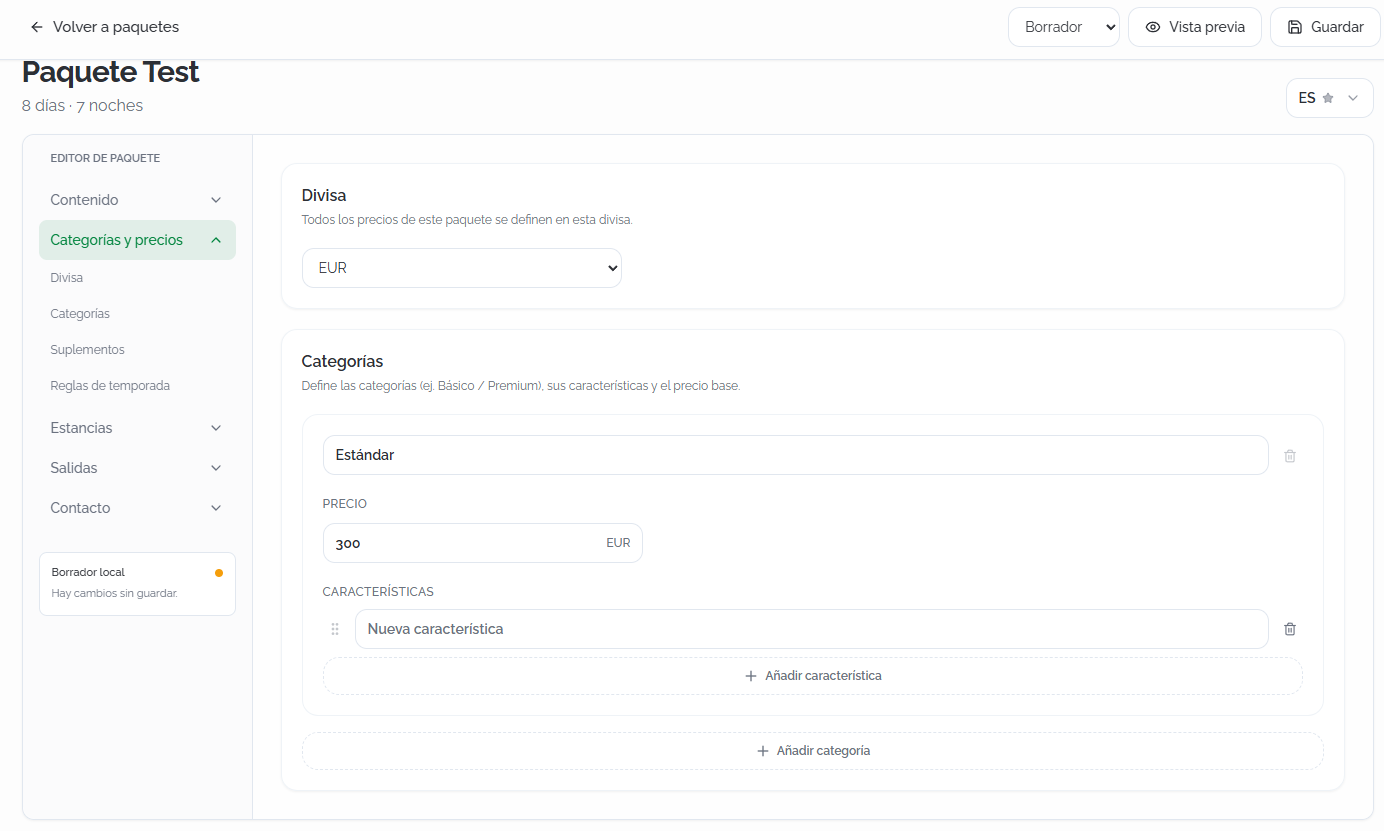Click the Guardar button
1384x831 pixels.
click(x=1325, y=27)
